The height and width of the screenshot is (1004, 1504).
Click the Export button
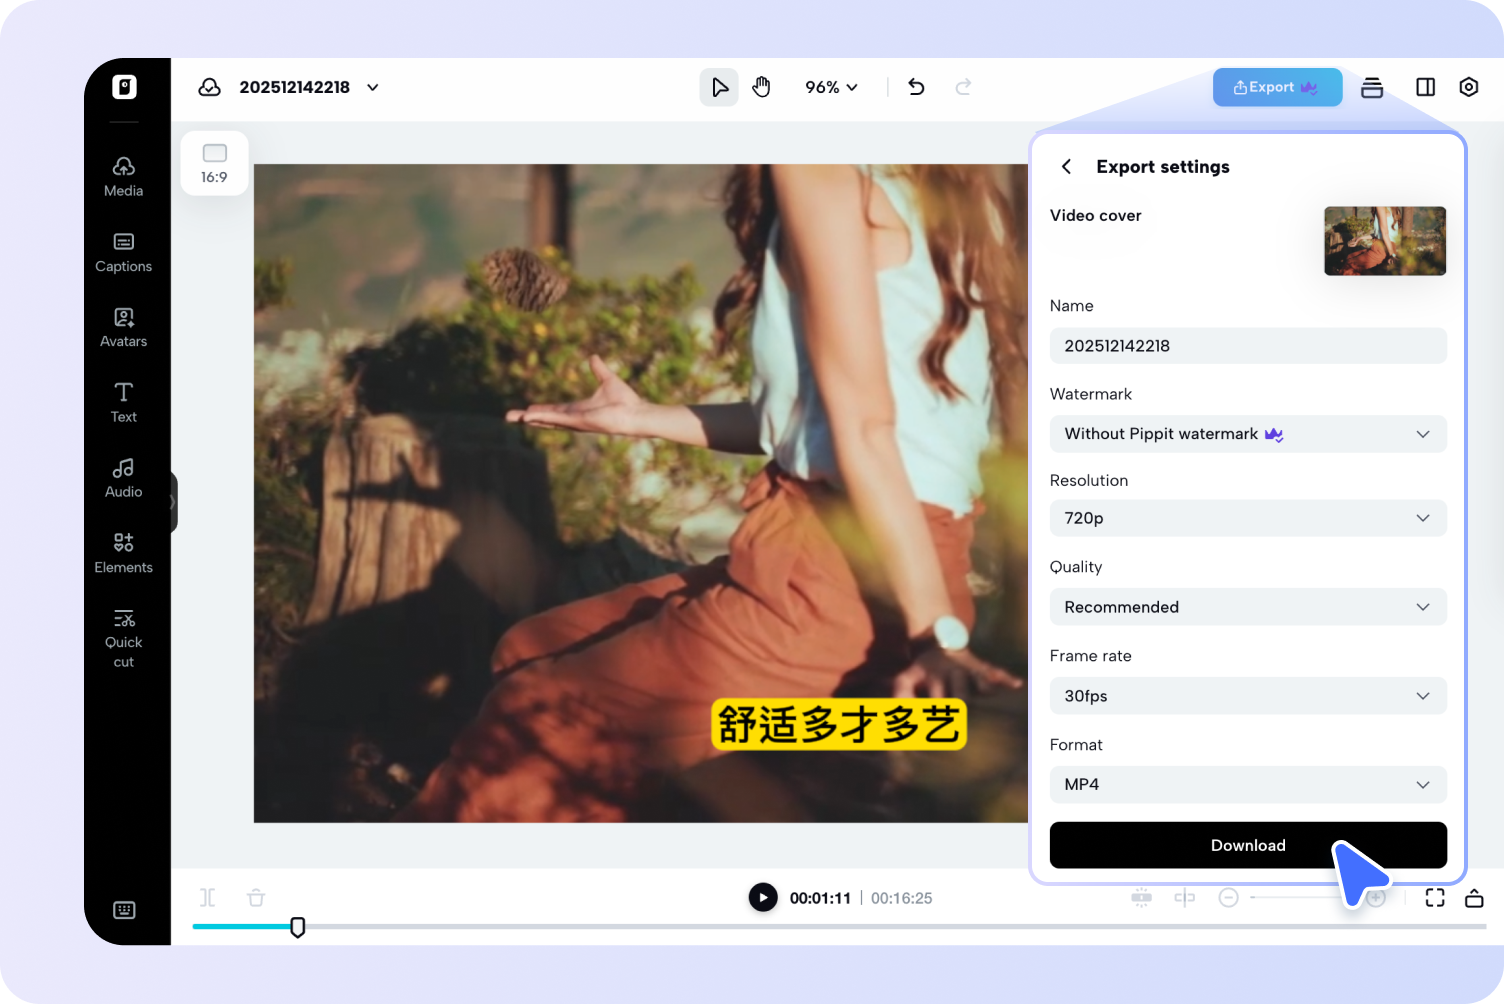point(1277,87)
